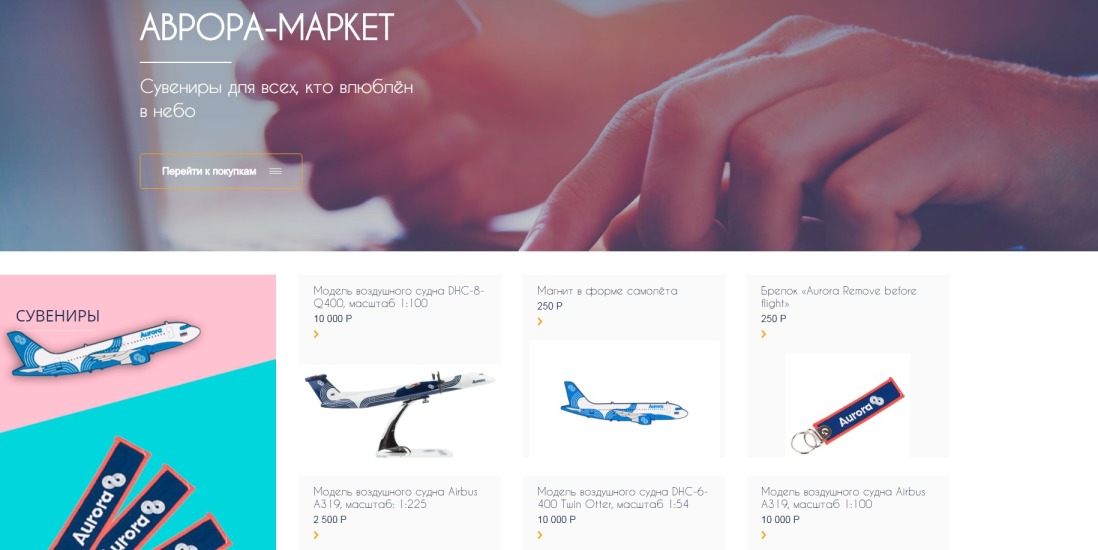
Task: Click the hamburger lines icon in the shopping button
Action: click(x=275, y=171)
